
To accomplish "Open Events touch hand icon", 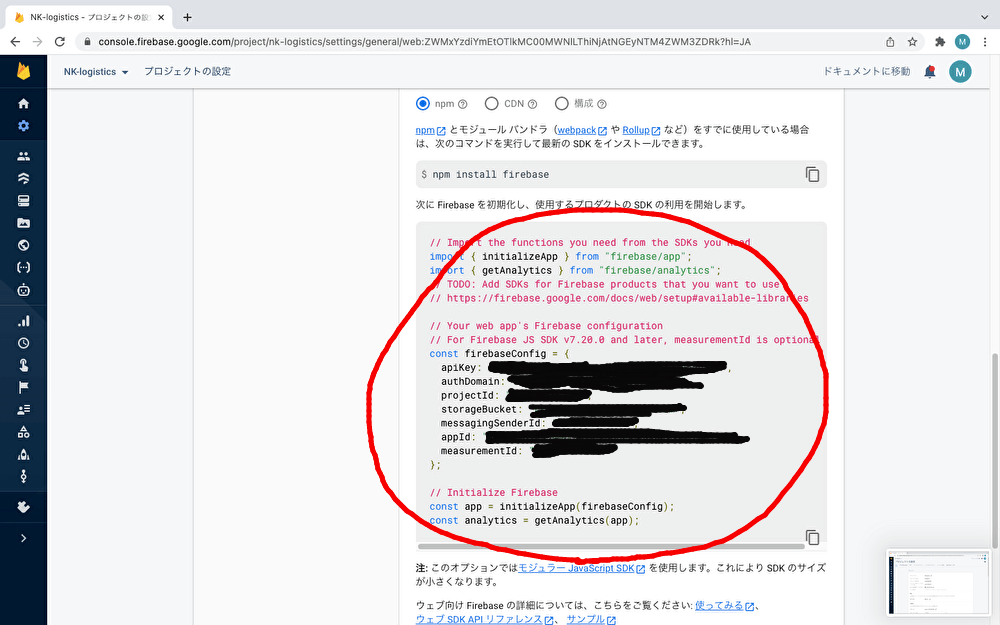I will pyautogui.click(x=24, y=365).
